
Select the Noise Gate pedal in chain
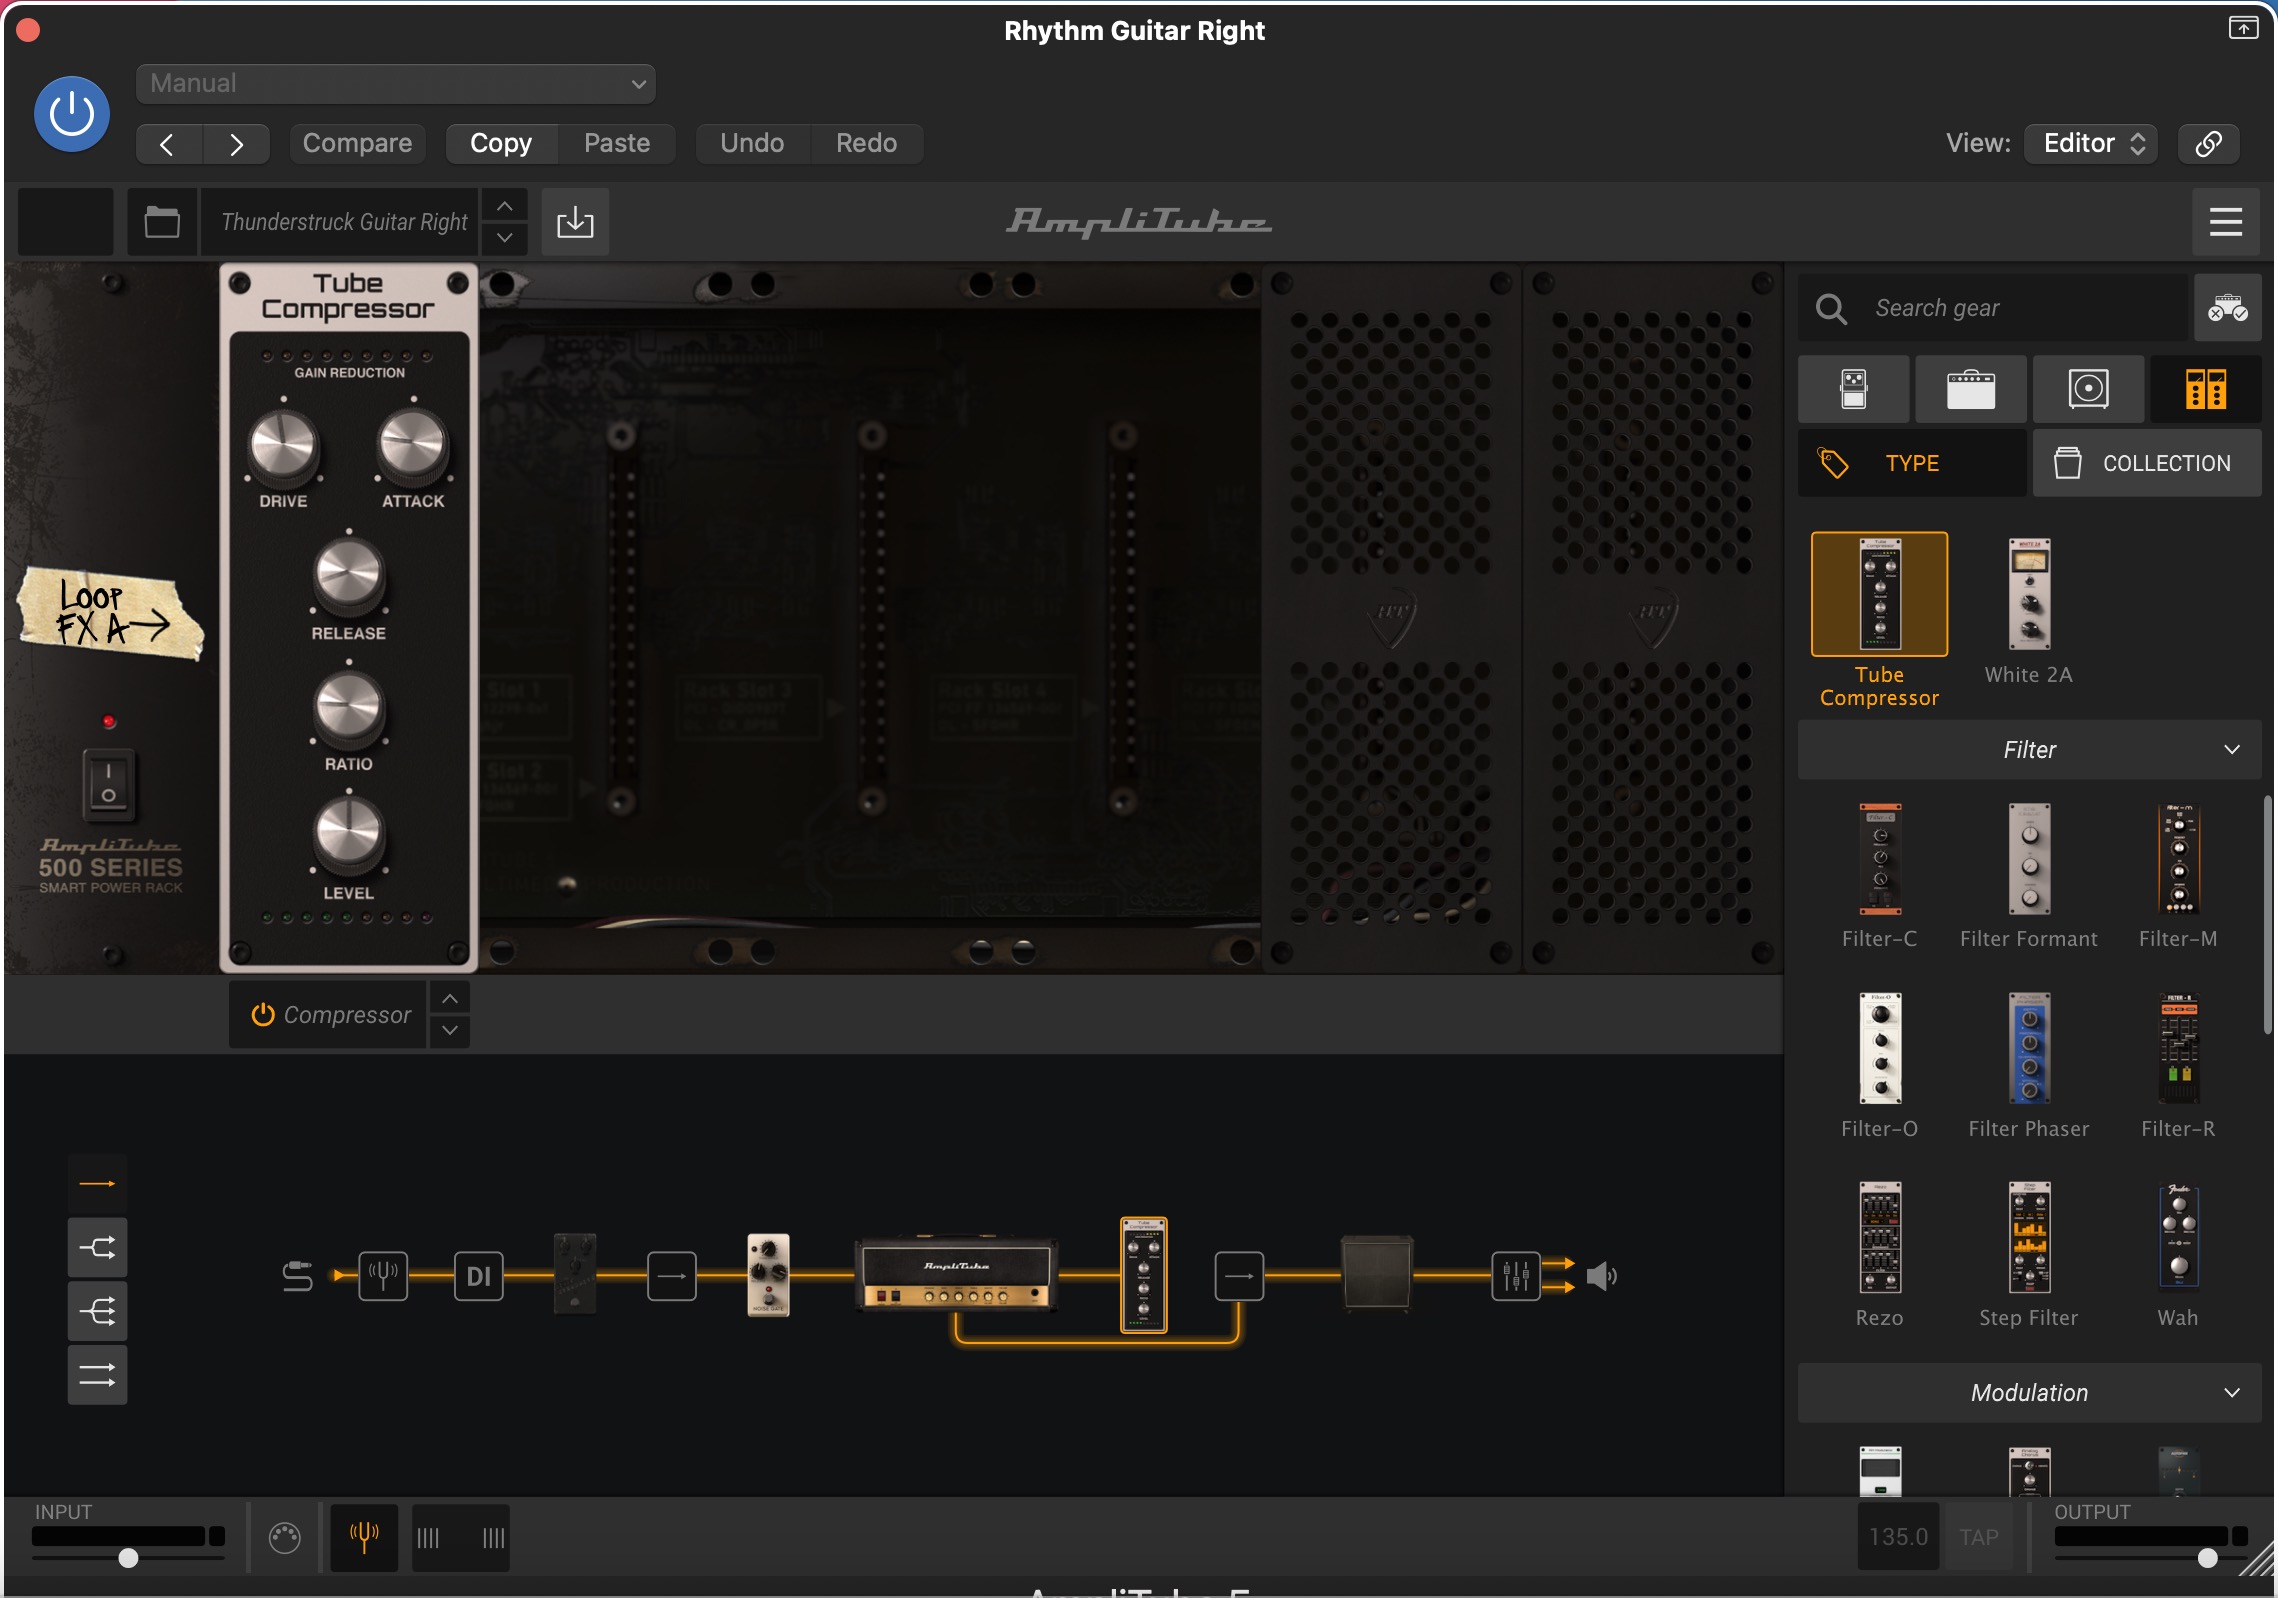coord(768,1275)
